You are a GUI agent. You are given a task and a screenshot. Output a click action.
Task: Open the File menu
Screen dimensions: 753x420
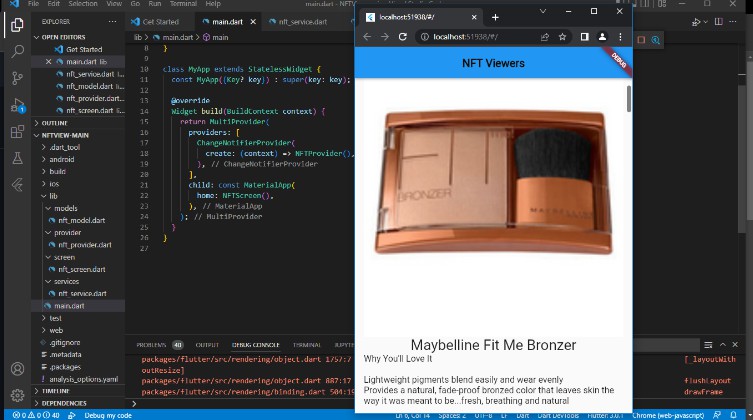click(x=34, y=3)
